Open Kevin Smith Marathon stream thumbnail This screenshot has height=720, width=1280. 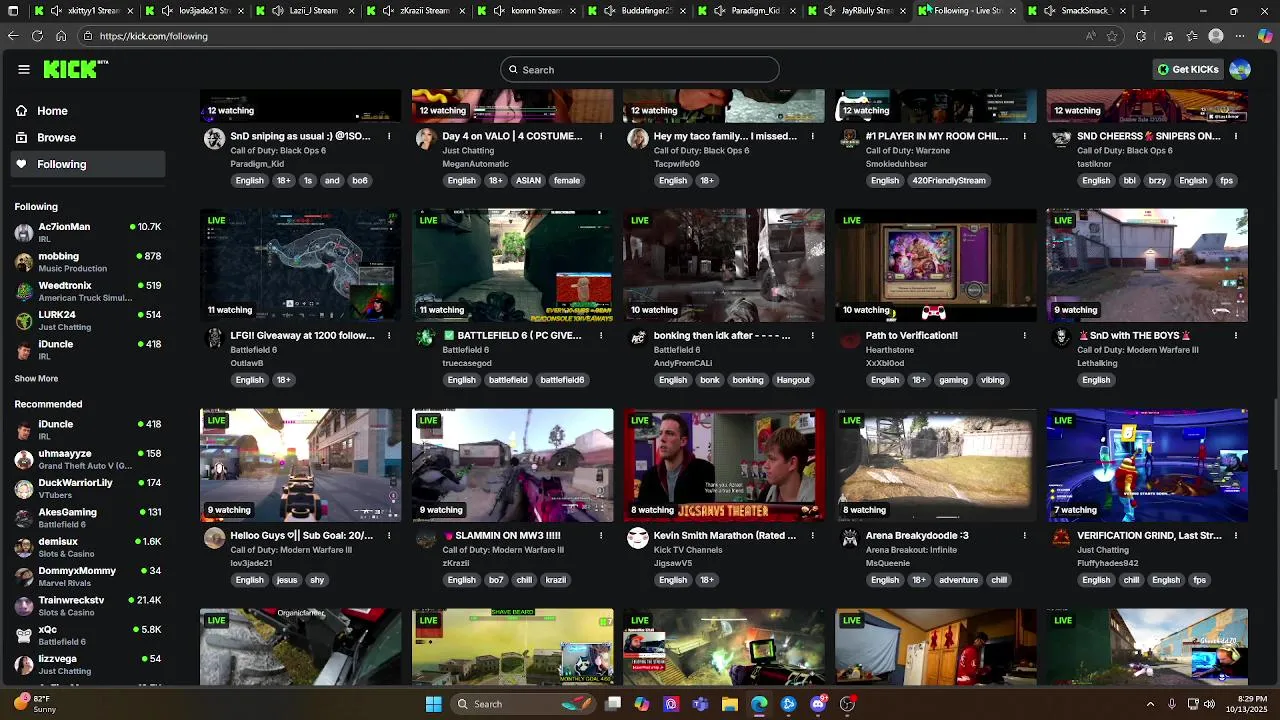(x=724, y=465)
